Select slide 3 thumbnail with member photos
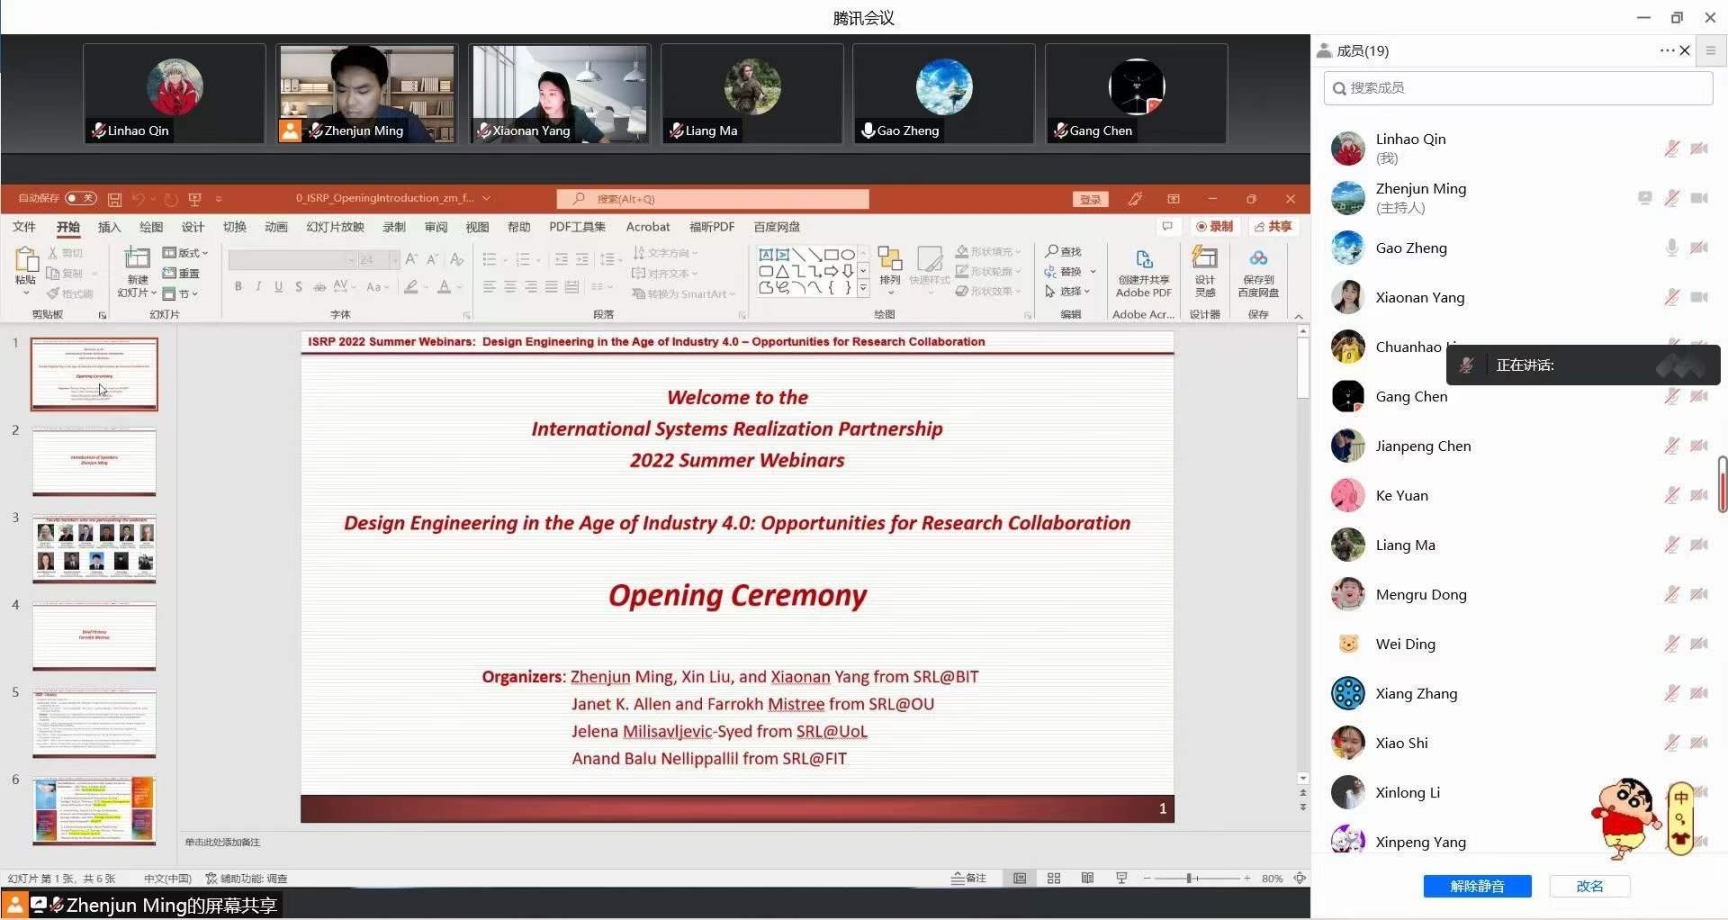This screenshot has height=920, width=1728. [x=95, y=549]
